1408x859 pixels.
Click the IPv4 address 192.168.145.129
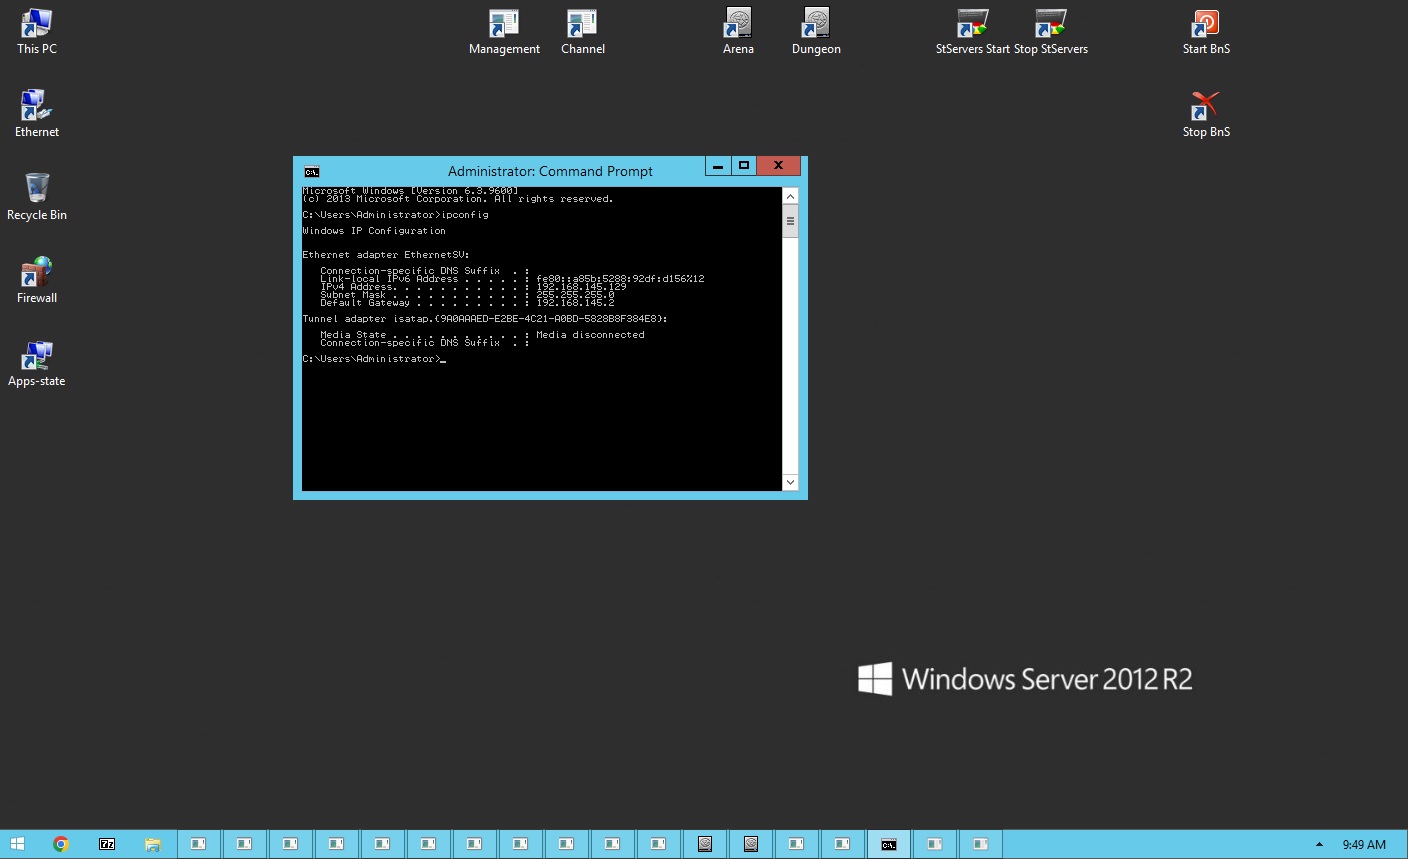click(x=581, y=287)
